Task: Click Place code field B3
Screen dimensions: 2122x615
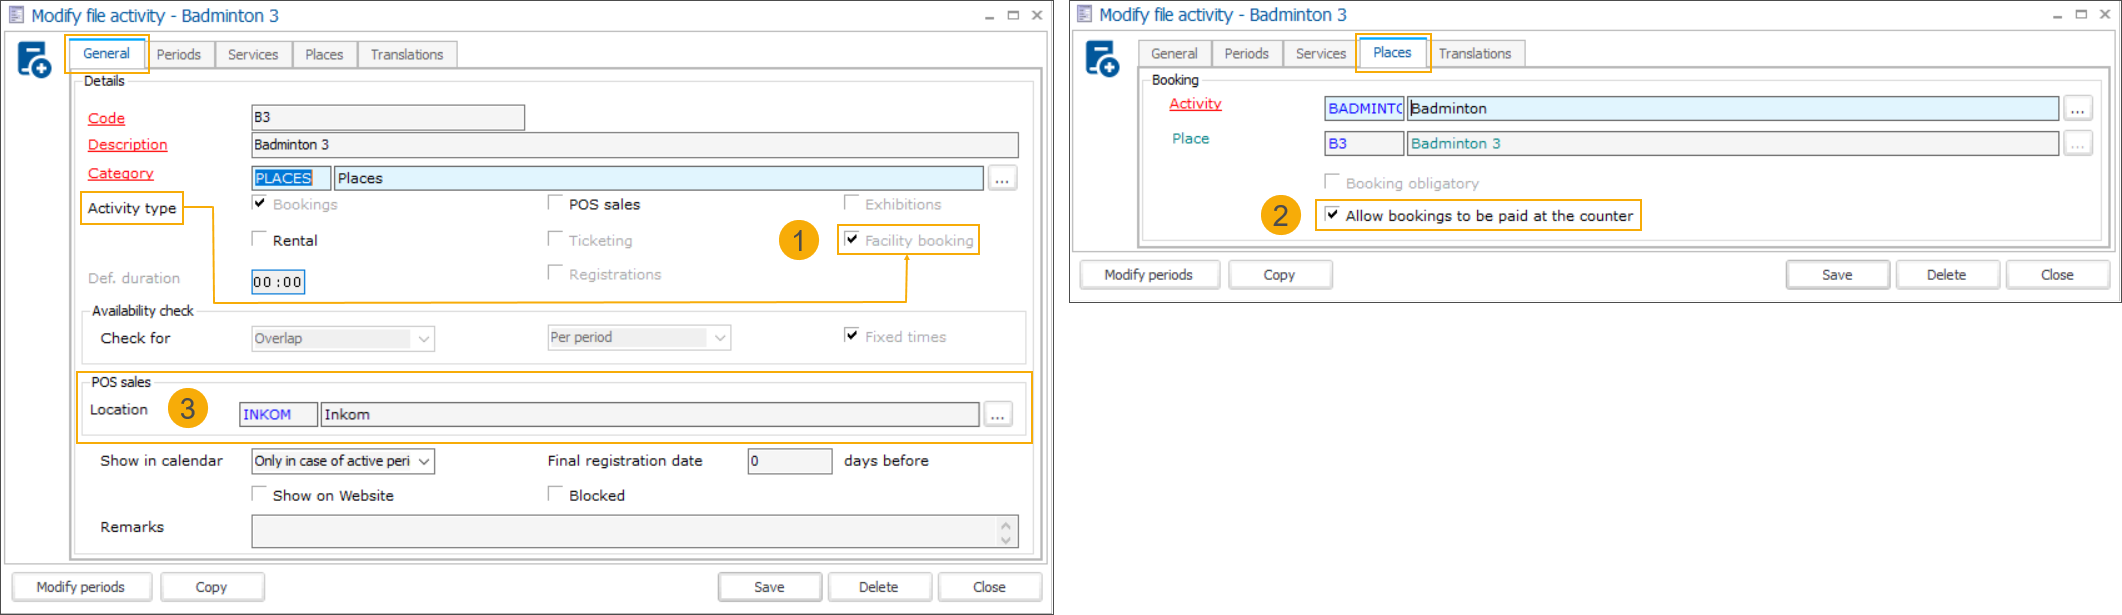Action: click(x=1364, y=143)
